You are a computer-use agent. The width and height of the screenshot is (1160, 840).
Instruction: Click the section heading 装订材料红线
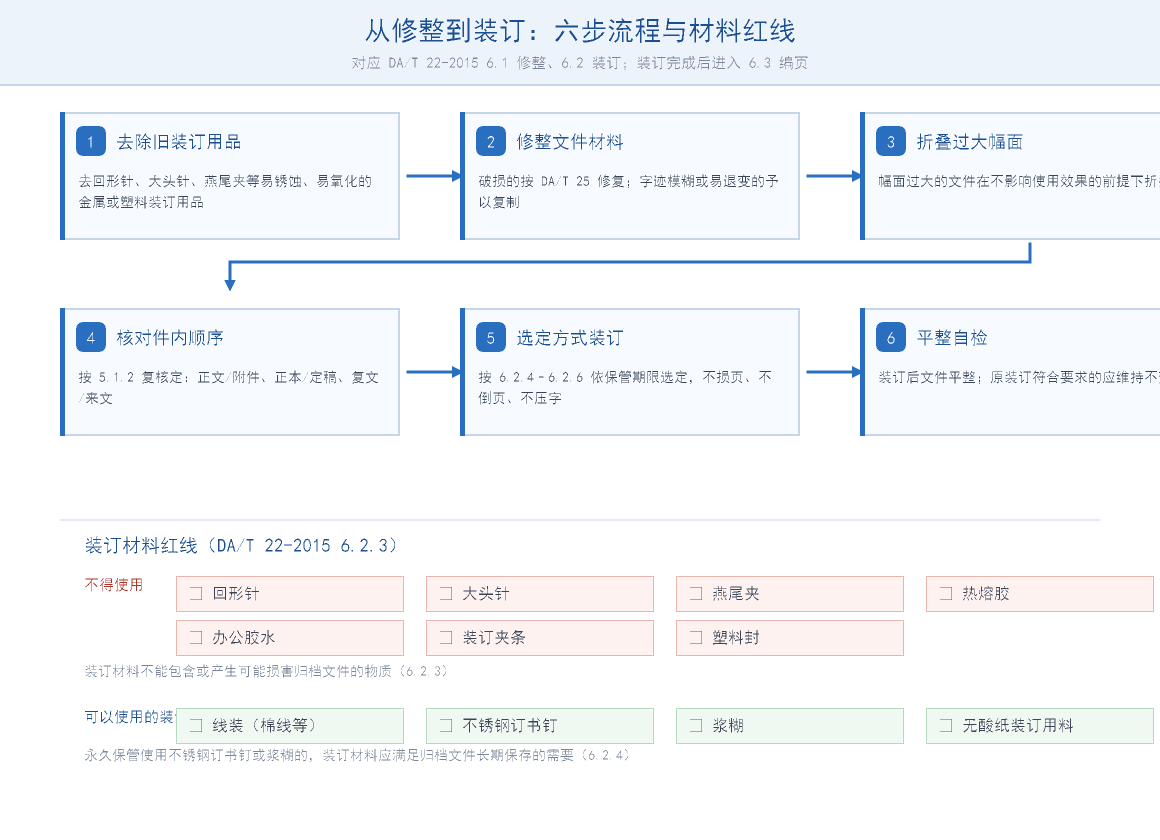click(241, 546)
